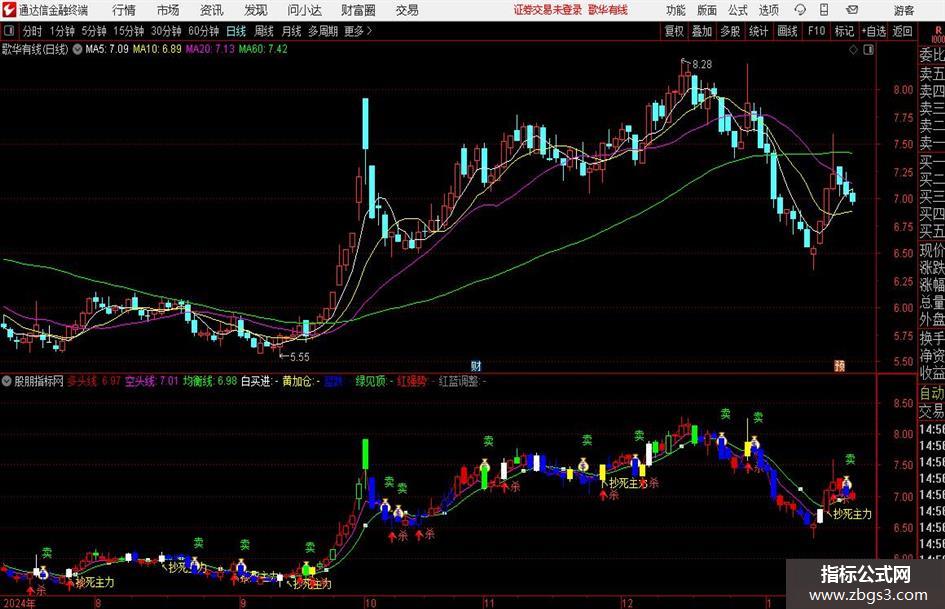Click the MA20: 7.13 label

[210, 49]
